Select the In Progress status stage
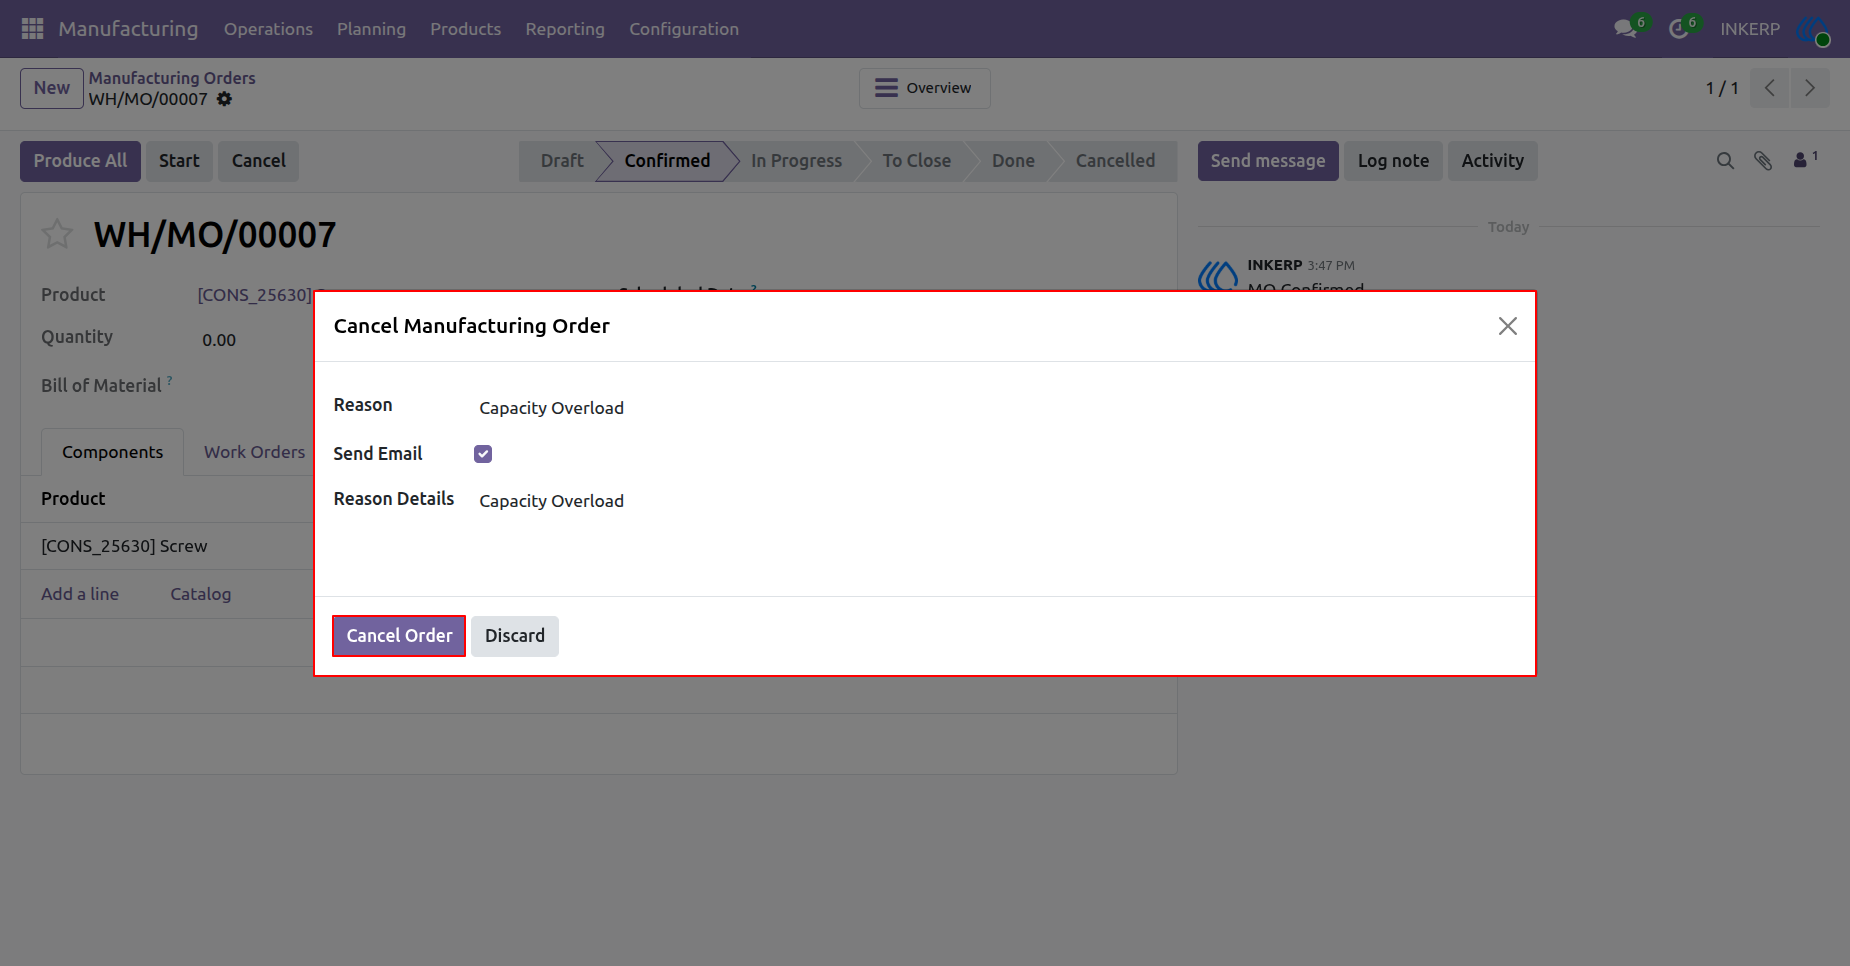 coord(796,161)
